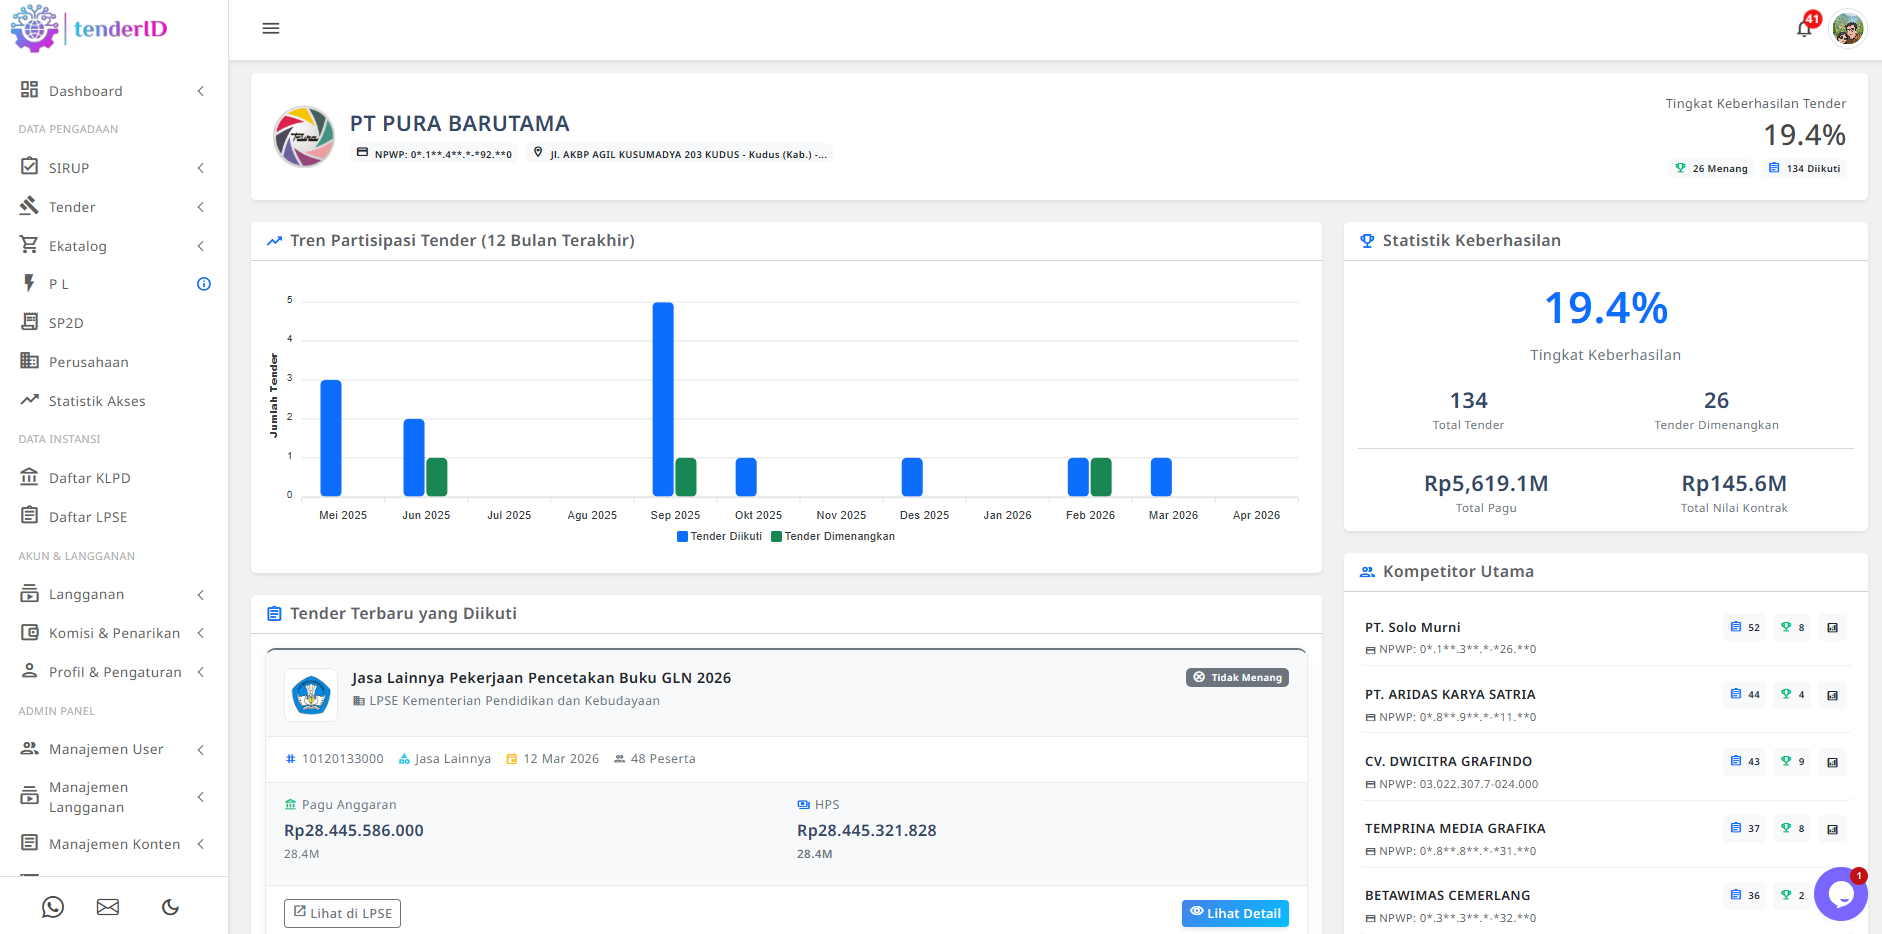
Task: Open the email envelope icon in sidebar footer
Action: [108, 907]
